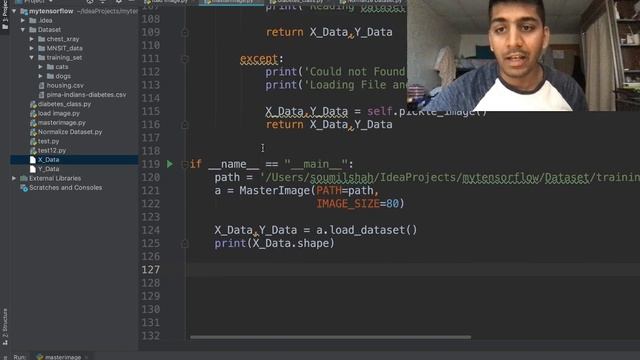Open masterimage.py from the project tree
Screen dimensions: 640x360
[62, 122]
